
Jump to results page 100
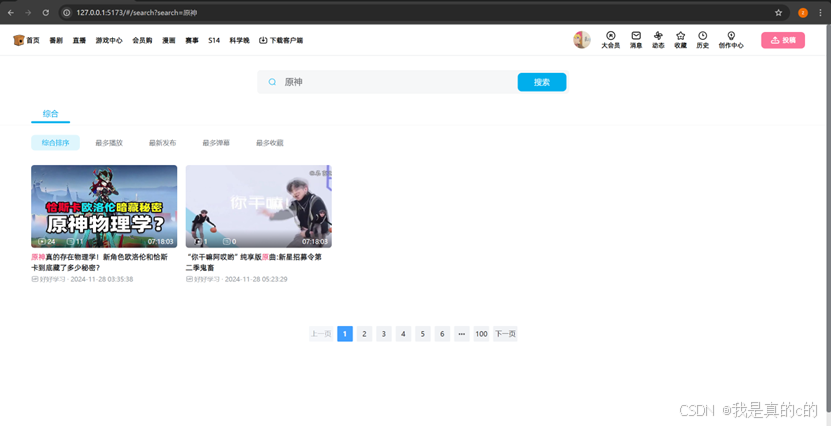click(481, 334)
